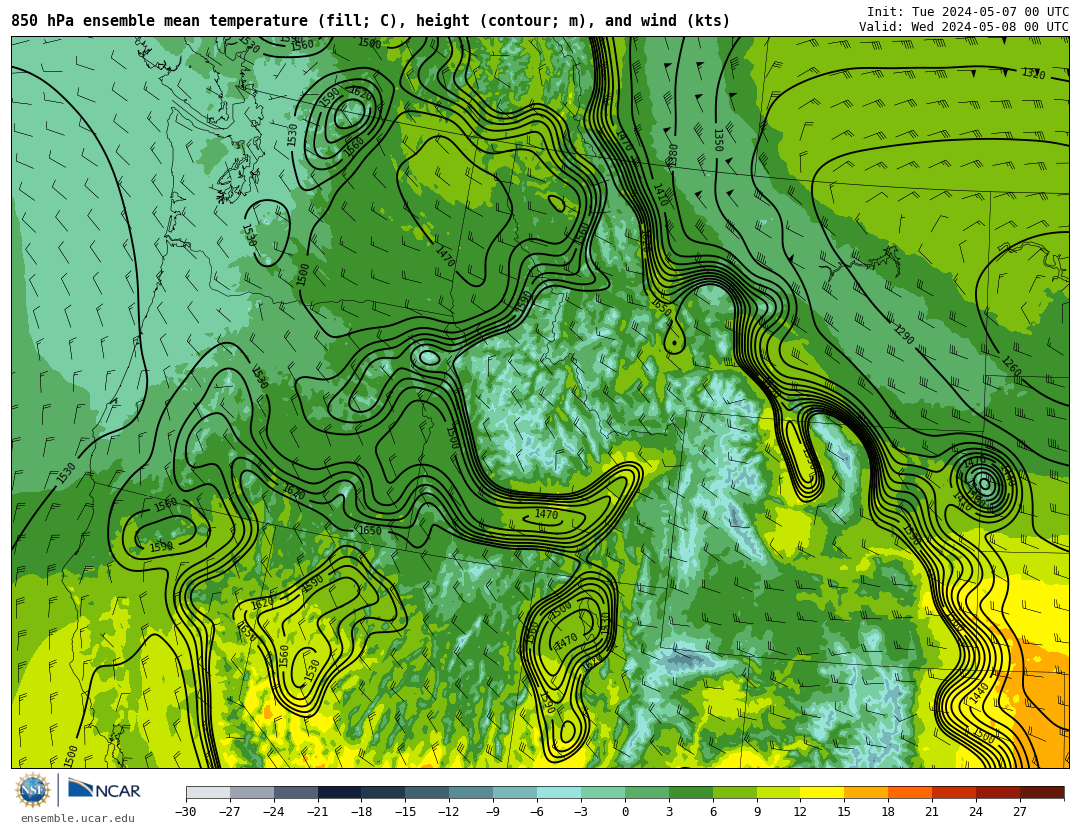
Task: Pick the colorbar swatch between 3 and 6
Action: click(691, 792)
